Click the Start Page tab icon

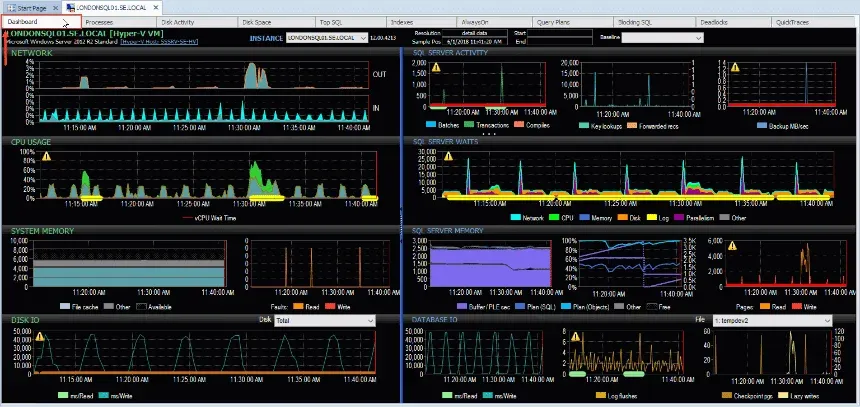[x=11, y=8]
